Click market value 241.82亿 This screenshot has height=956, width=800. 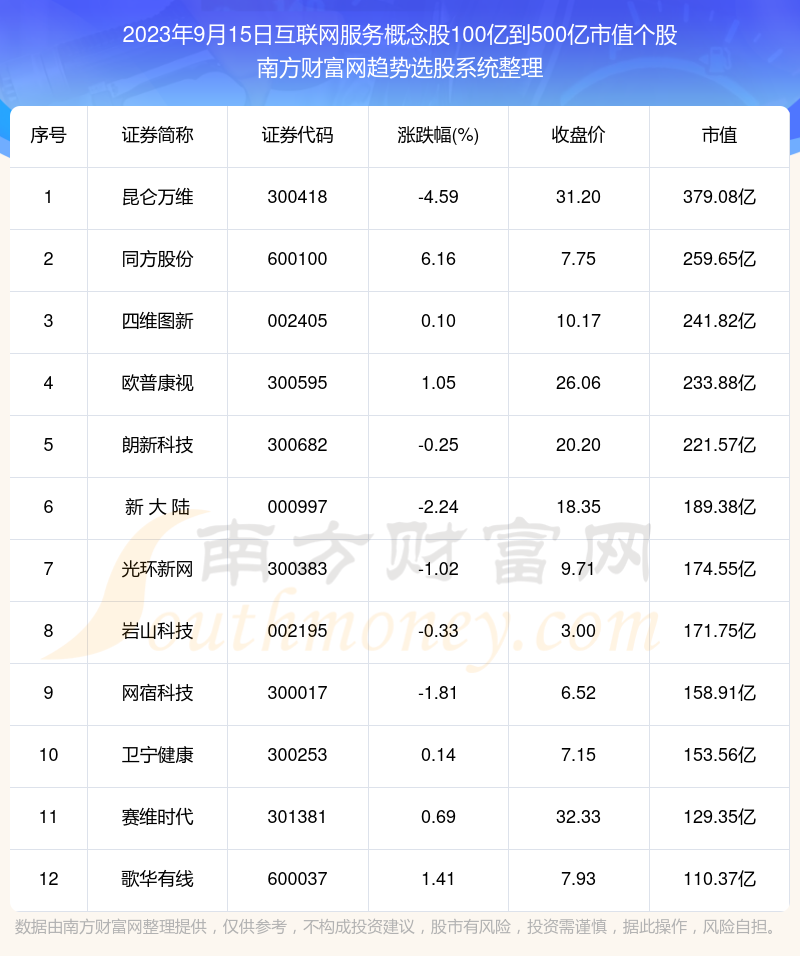tap(720, 321)
